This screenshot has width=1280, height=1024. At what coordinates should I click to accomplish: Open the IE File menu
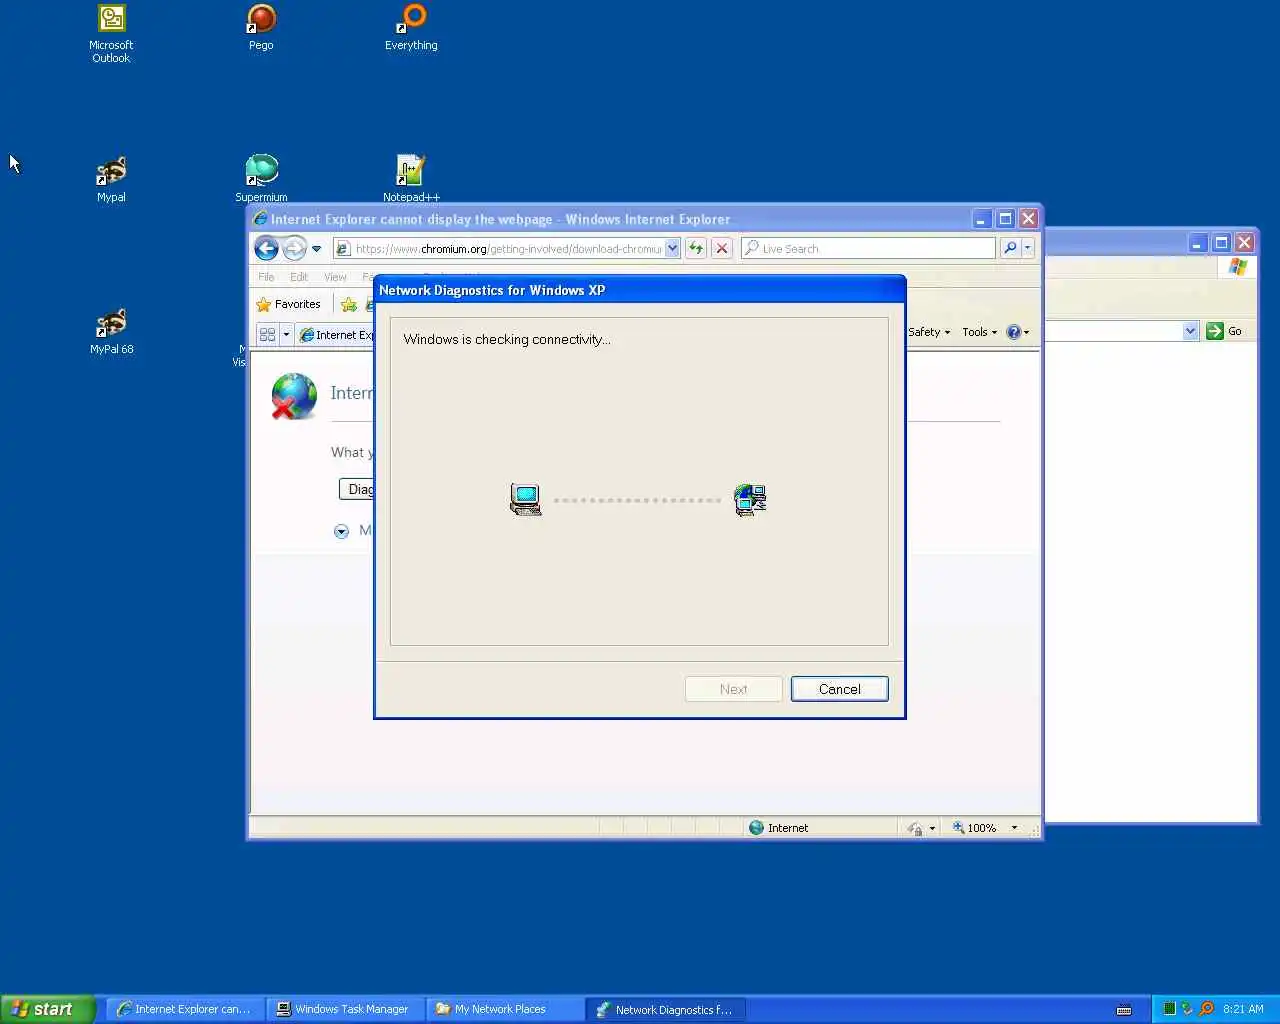pyautogui.click(x=266, y=277)
